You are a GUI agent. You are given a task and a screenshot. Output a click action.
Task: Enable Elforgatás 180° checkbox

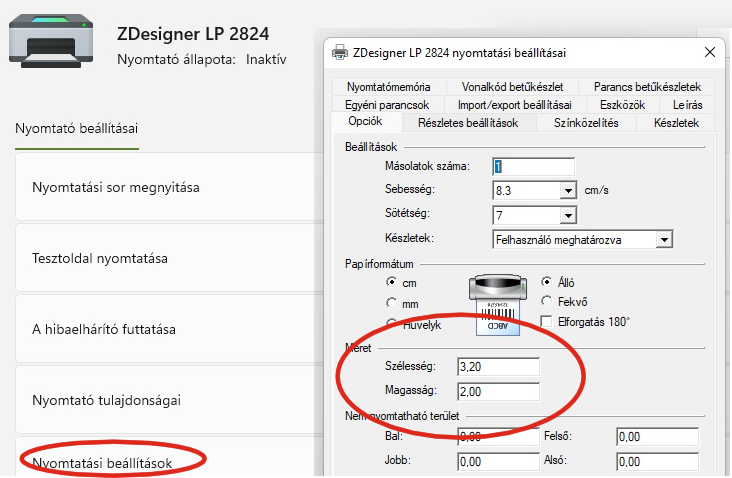point(546,321)
